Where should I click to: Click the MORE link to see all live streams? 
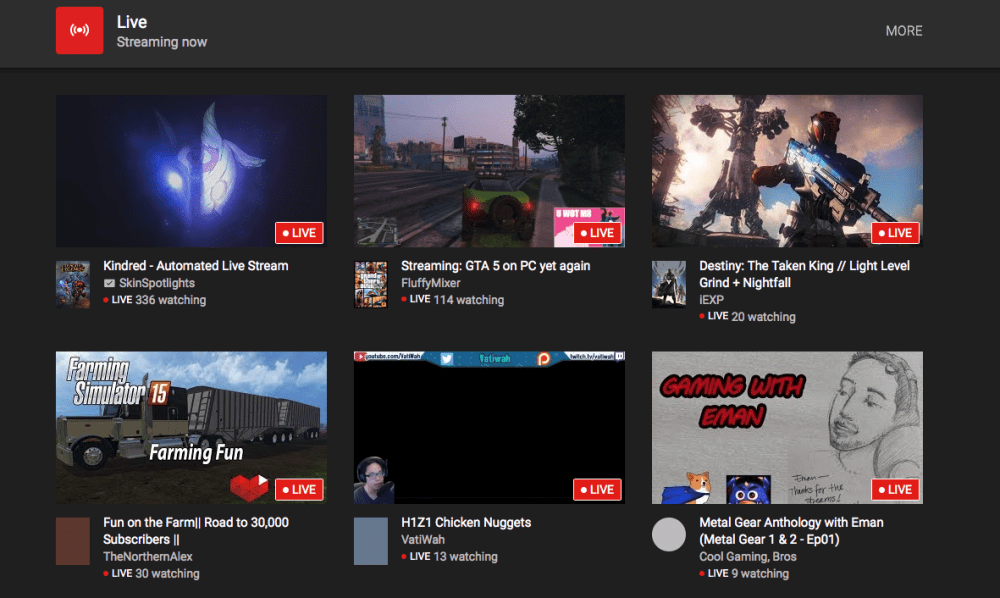[903, 31]
